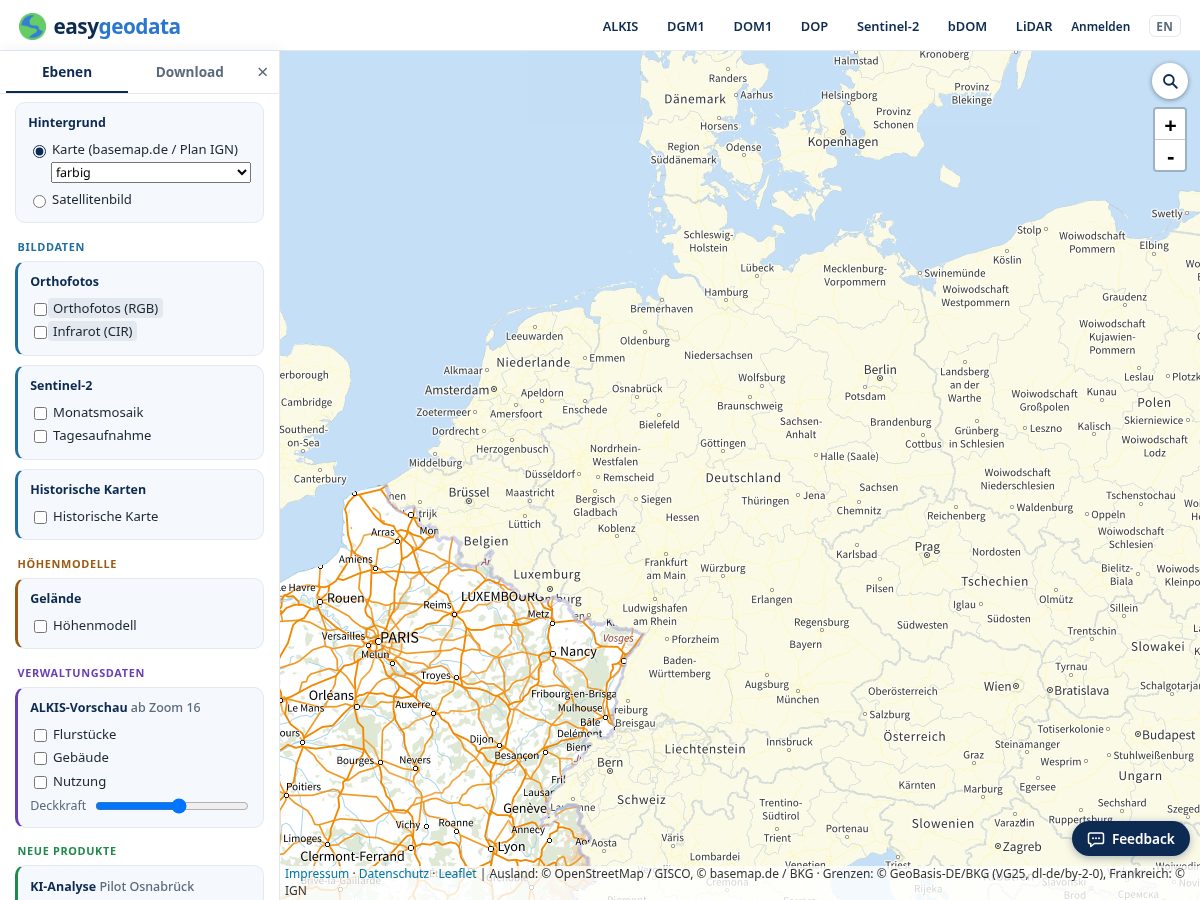This screenshot has height=900, width=1200.
Task: Click the Hamburg label on the map
Action: [x=726, y=293]
